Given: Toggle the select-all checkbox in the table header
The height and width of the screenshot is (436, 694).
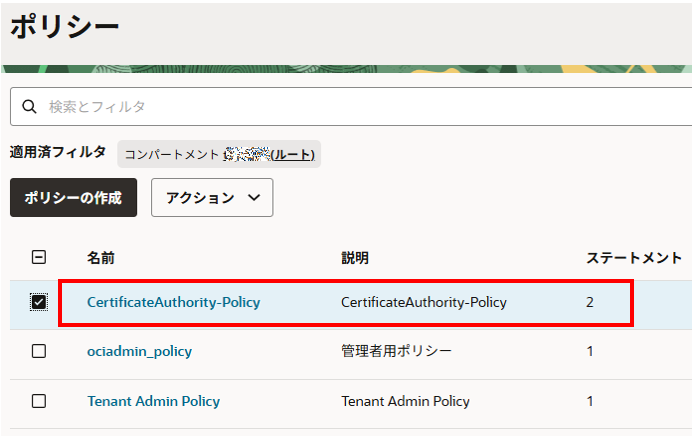Looking at the screenshot, I should (x=39, y=257).
